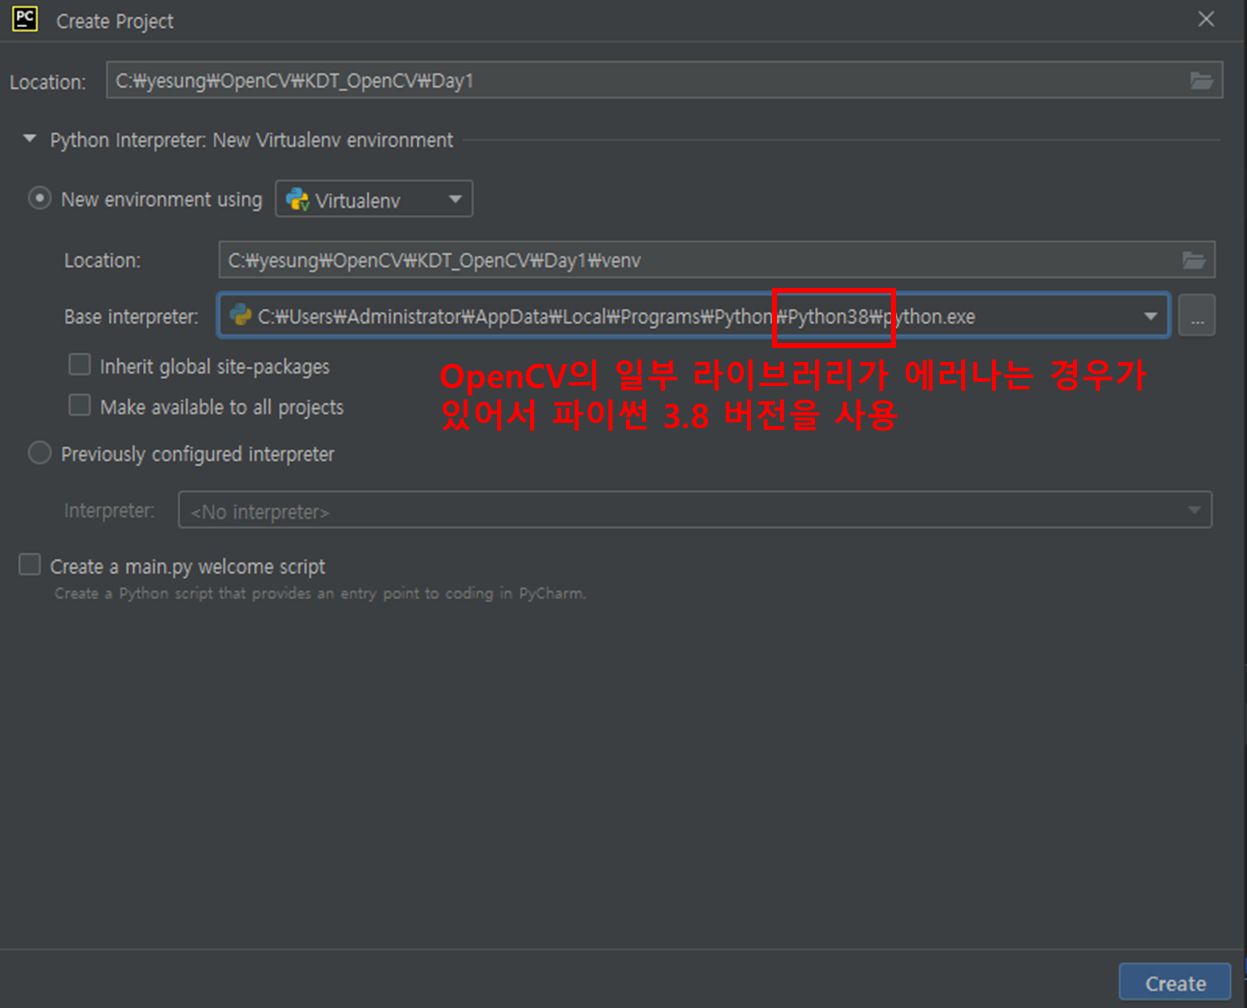Close the Create Project dialog

tap(1206, 19)
